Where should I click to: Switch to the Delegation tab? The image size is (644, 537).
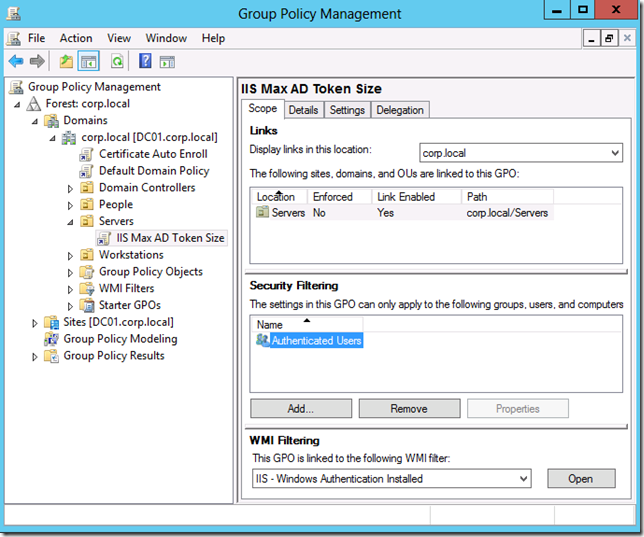coord(400,110)
